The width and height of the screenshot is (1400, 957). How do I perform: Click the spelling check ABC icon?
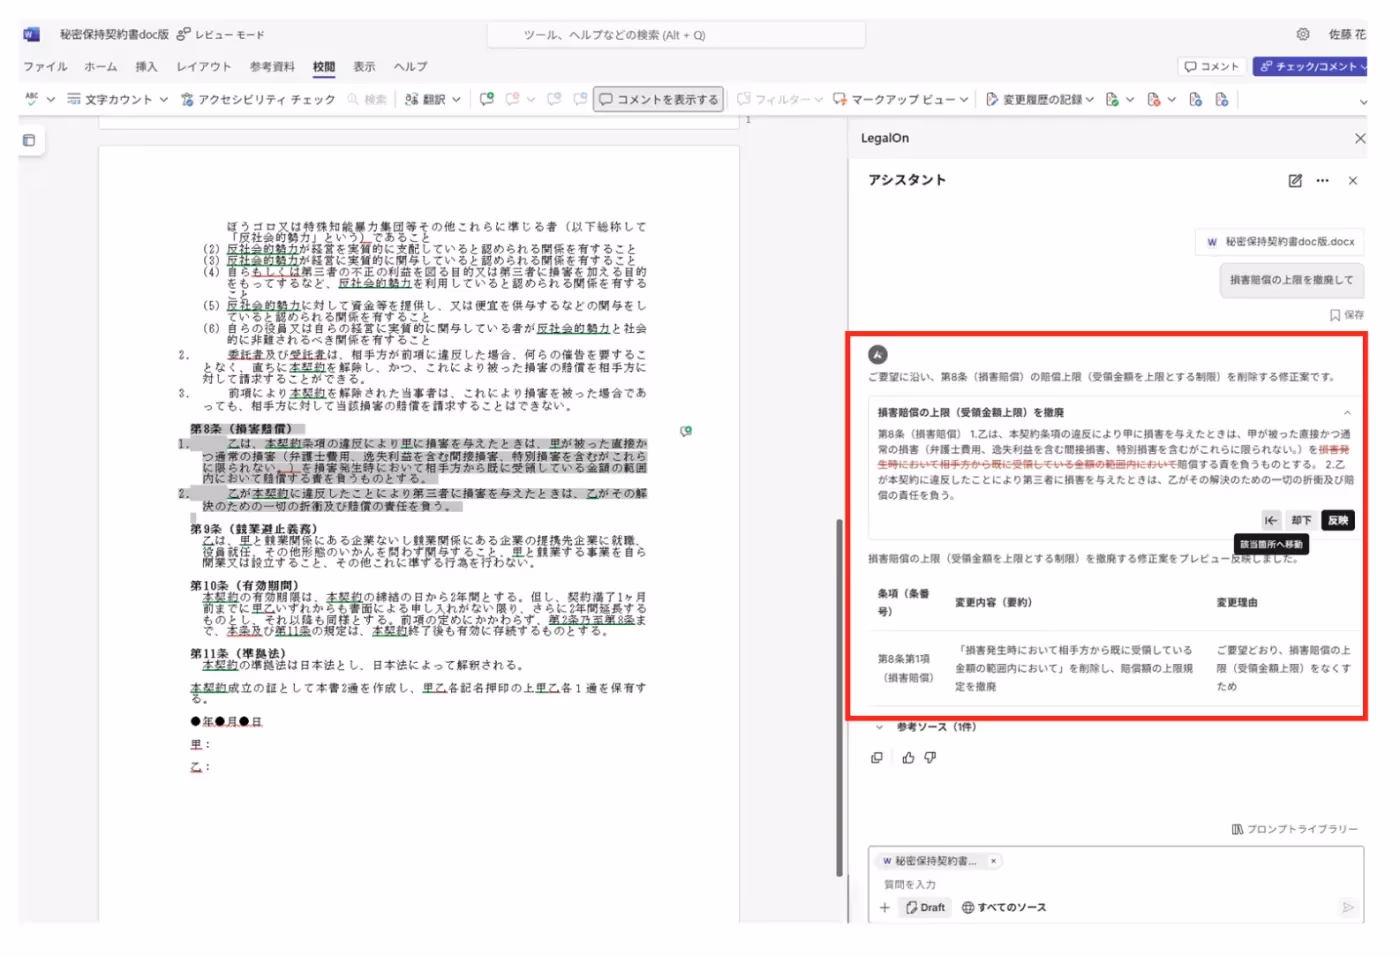coord(31,99)
